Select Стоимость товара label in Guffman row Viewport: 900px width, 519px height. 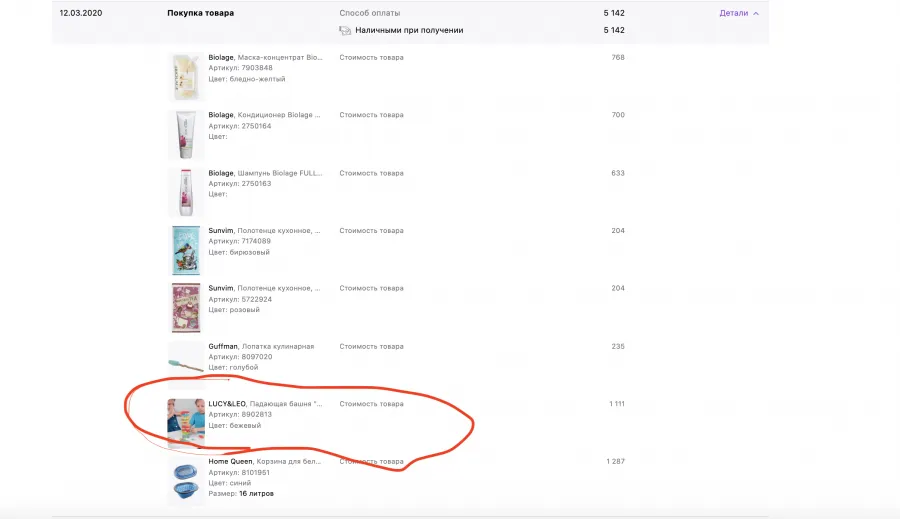(x=371, y=346)
